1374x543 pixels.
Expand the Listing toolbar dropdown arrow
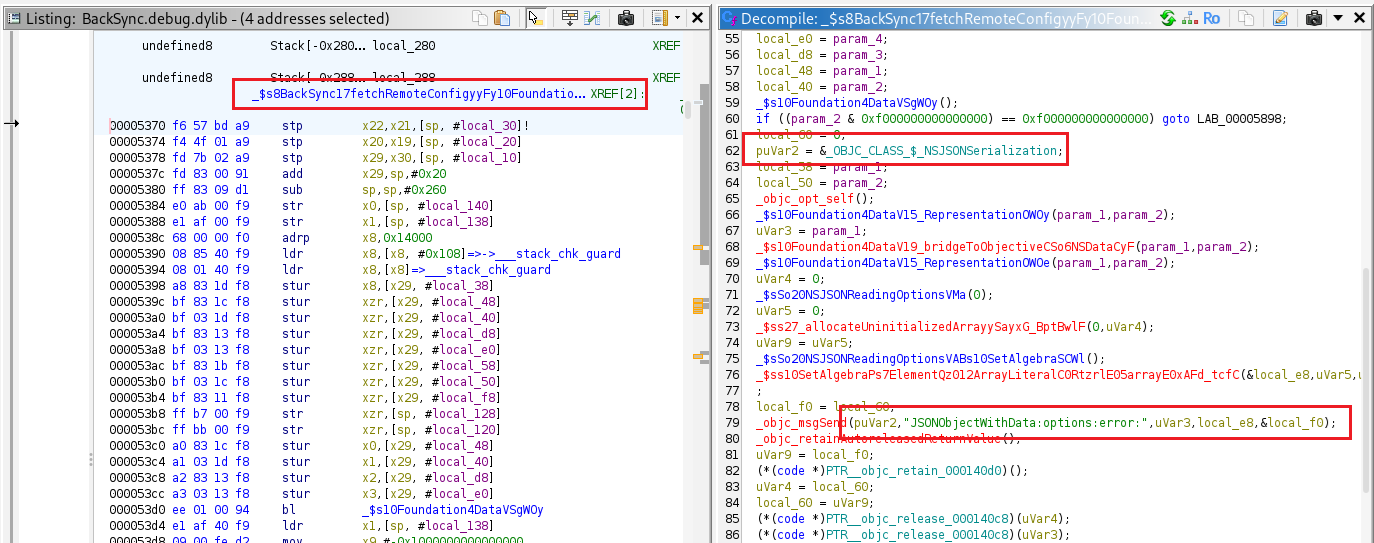pyautogui.click(x=677, y=18)
